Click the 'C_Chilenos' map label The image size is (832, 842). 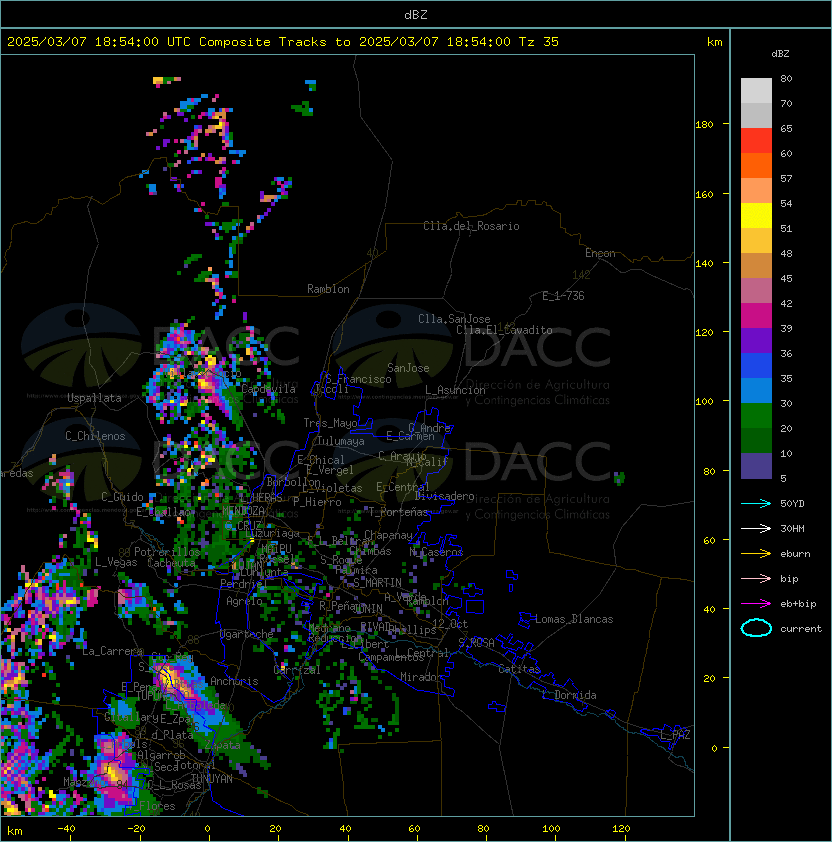click(95, 436)
